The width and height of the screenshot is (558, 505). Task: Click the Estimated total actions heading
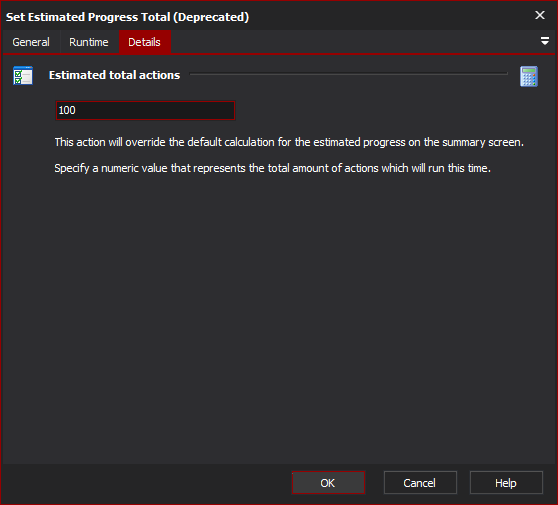114,75
